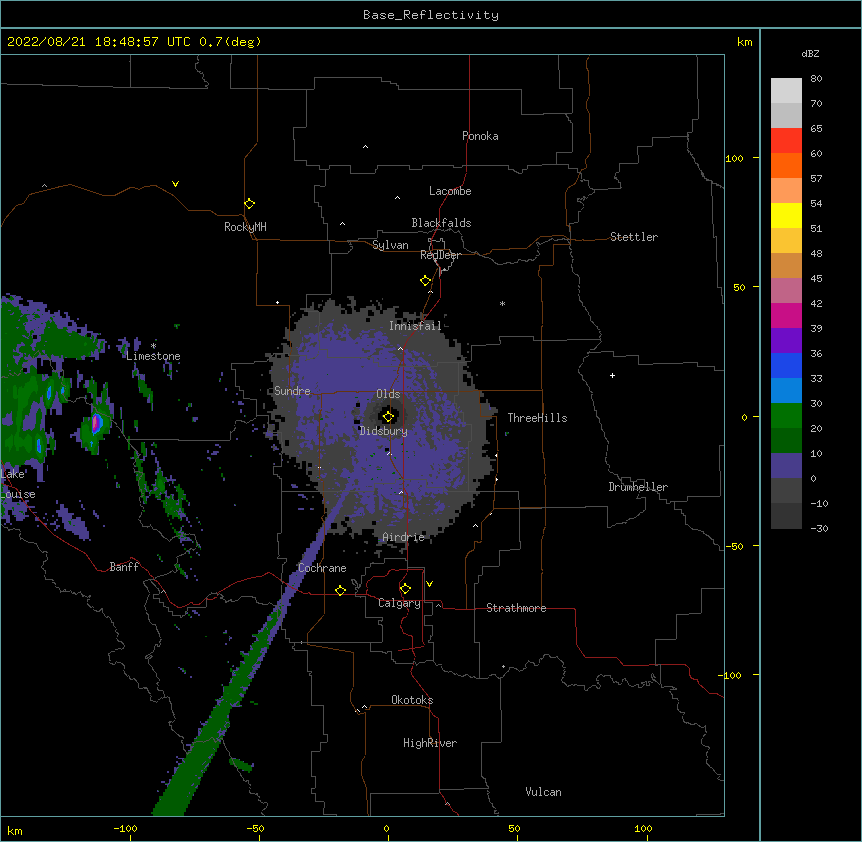Click the Ponoka city label
Image resolution: width=862 pixels, height=842 pixels.
pos(480,136)
